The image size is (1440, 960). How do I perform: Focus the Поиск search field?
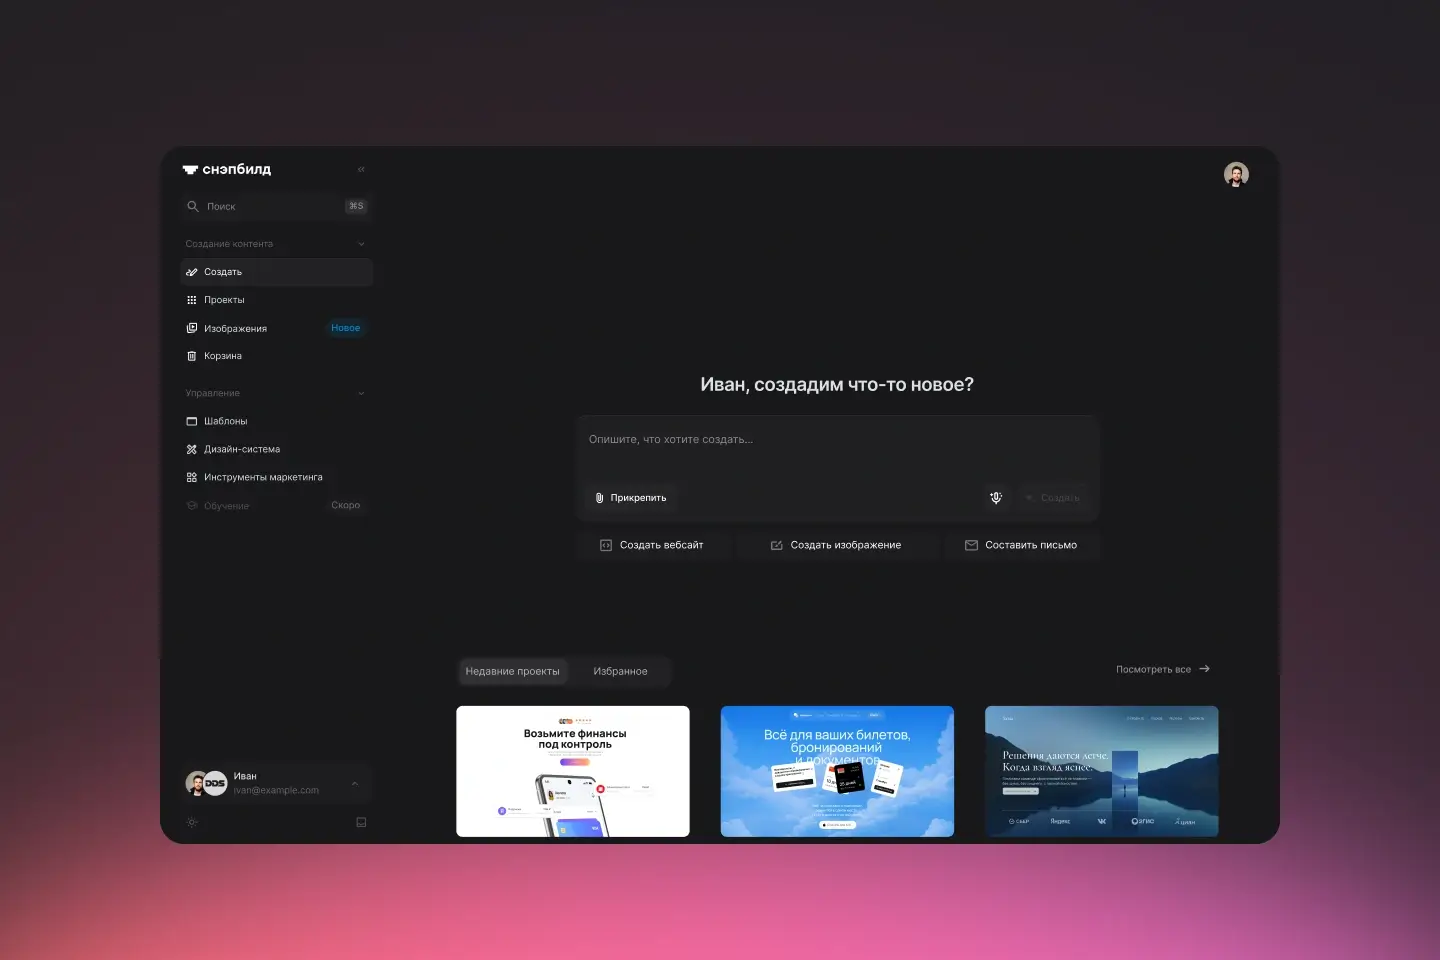point(270,207)
